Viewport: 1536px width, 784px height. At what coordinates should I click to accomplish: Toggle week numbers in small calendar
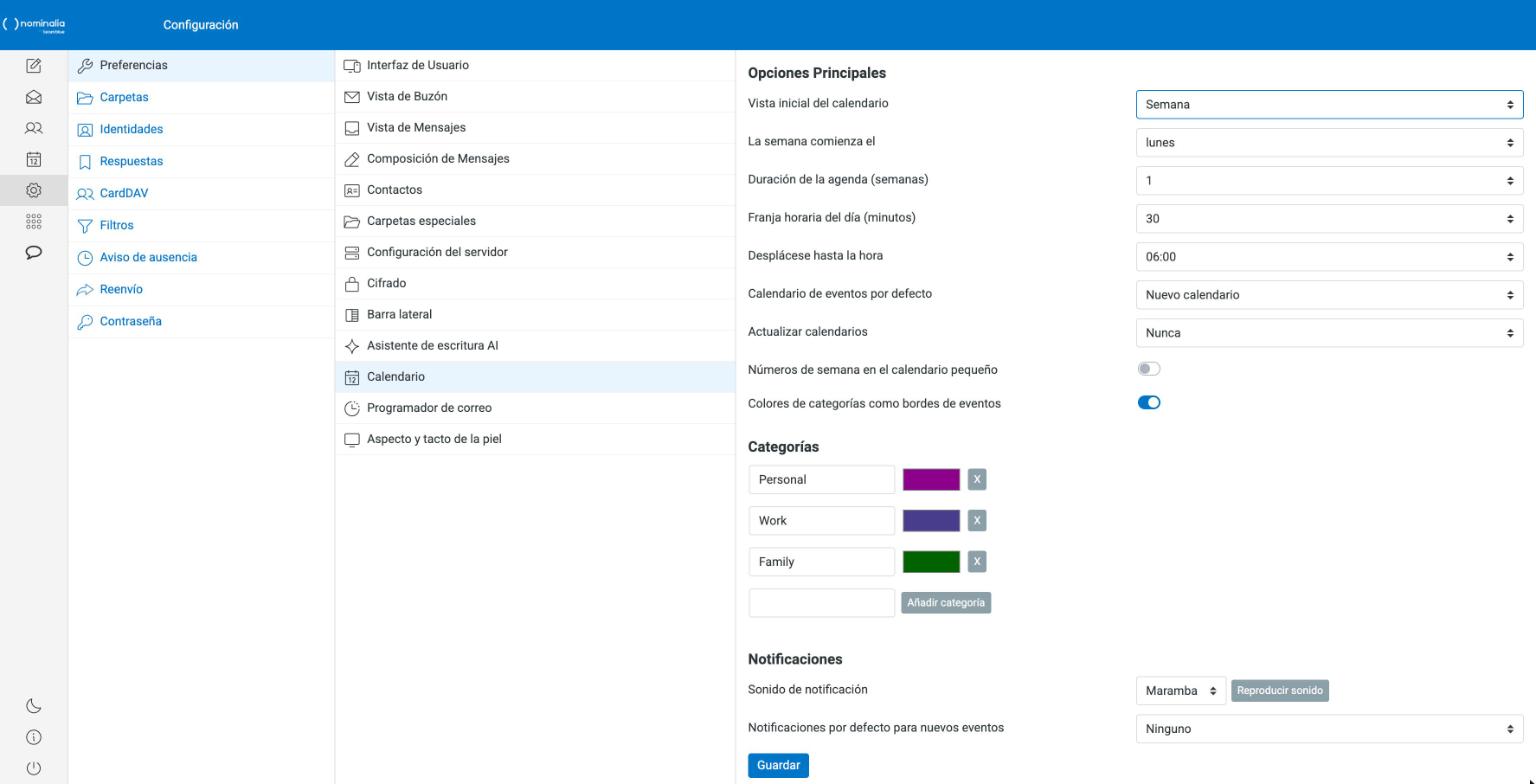(1149, 369)
